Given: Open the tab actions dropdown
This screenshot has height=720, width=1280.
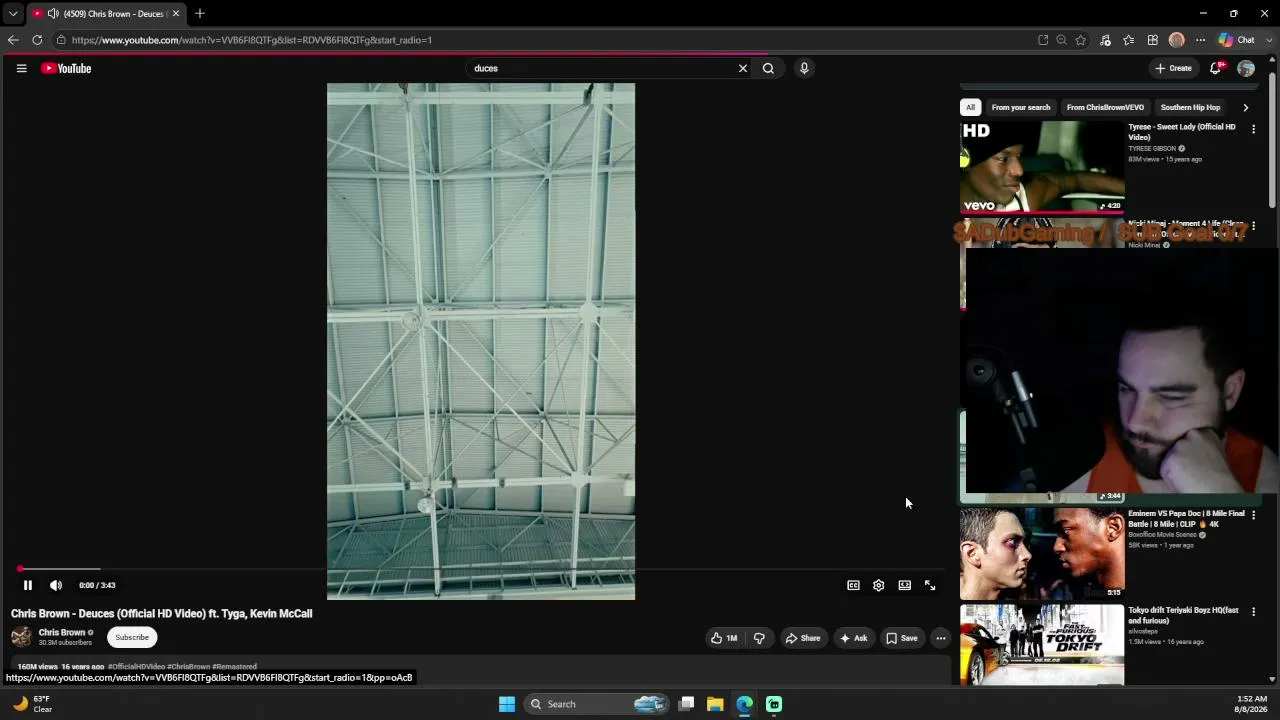Looking at the screenshot, I should (x=13, y=14).
